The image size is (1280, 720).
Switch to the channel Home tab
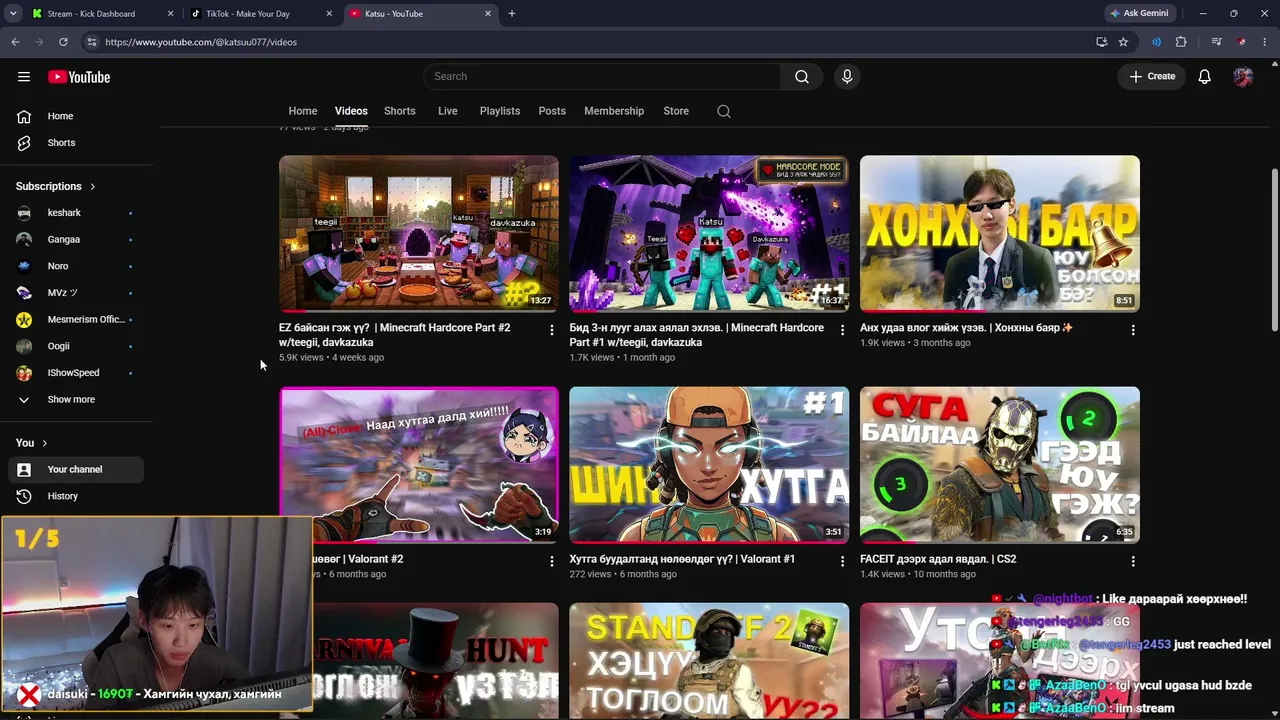(303, 111)
